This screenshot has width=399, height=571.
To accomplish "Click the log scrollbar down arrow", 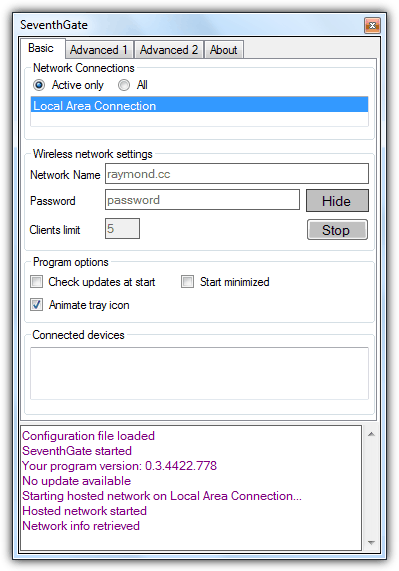I will [371, 543].
